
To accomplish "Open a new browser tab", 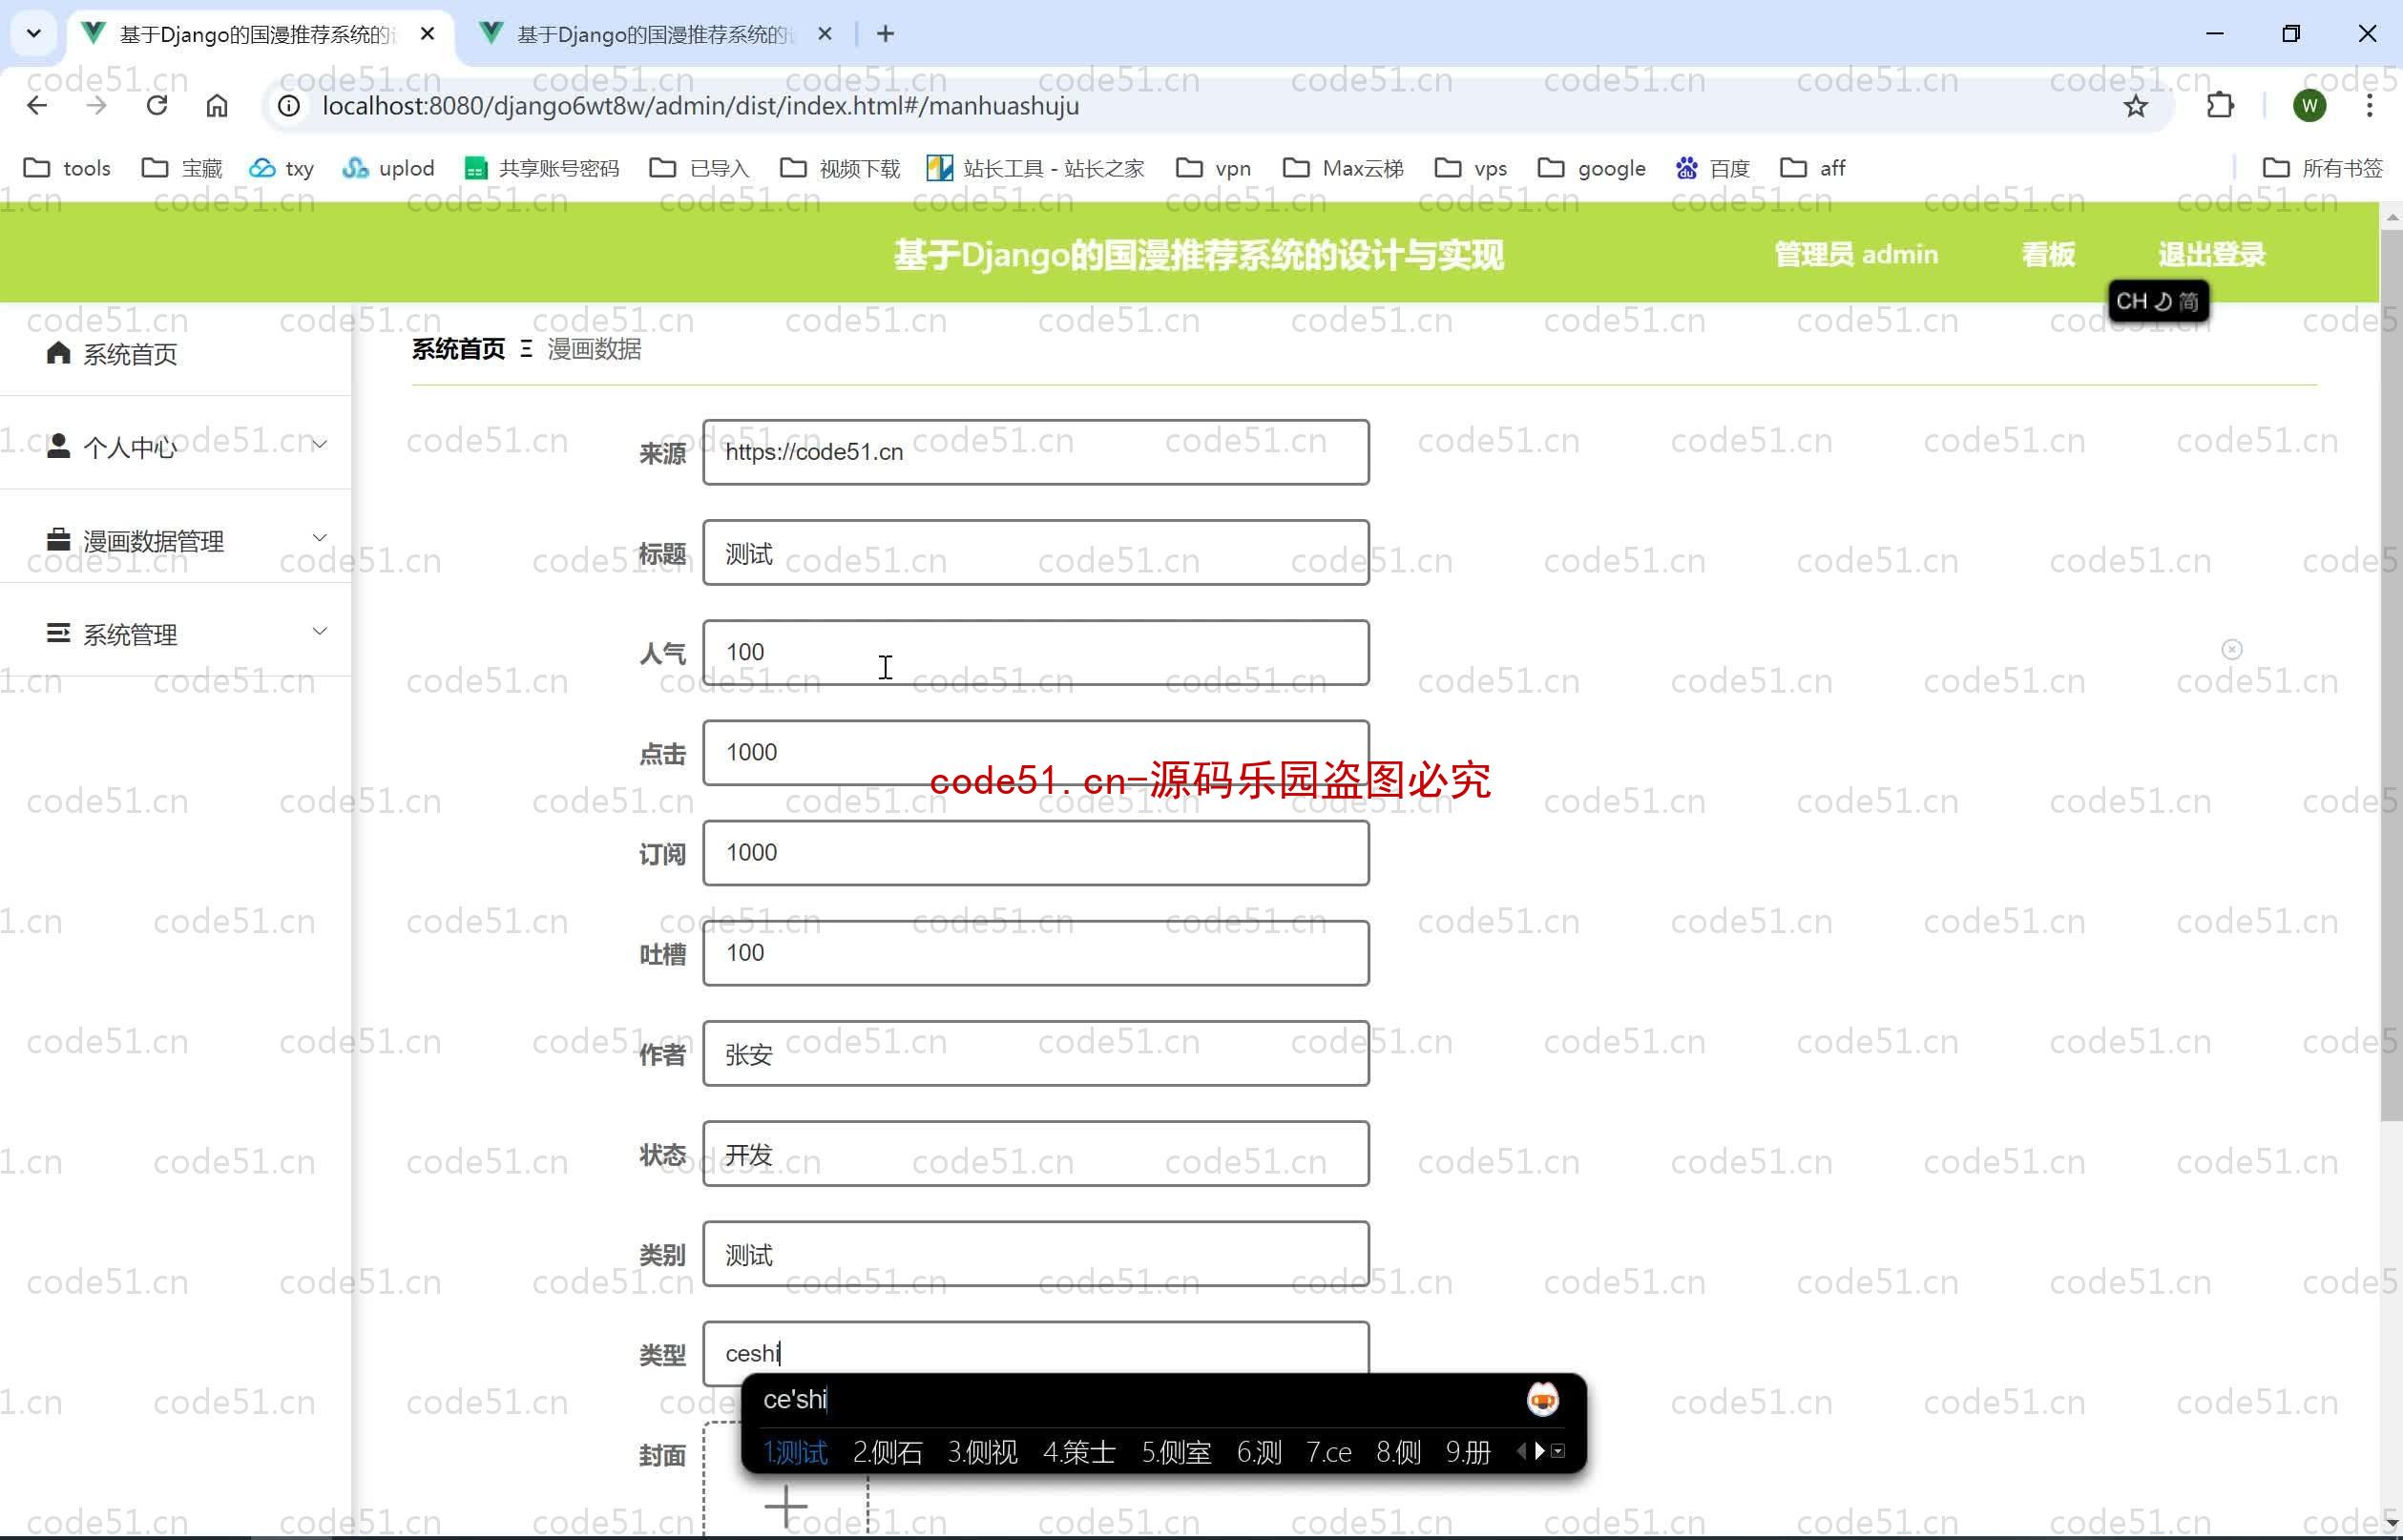I will (885, 34).
